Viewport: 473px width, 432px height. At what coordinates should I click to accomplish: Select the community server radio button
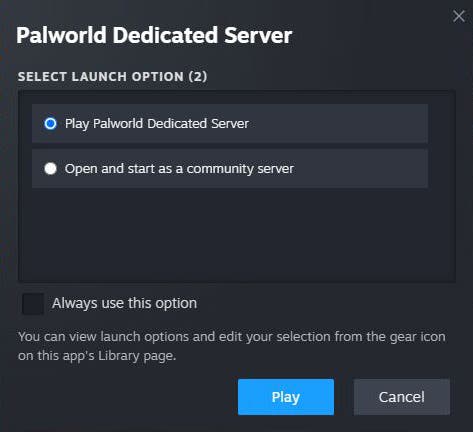(x=51, y=168)
